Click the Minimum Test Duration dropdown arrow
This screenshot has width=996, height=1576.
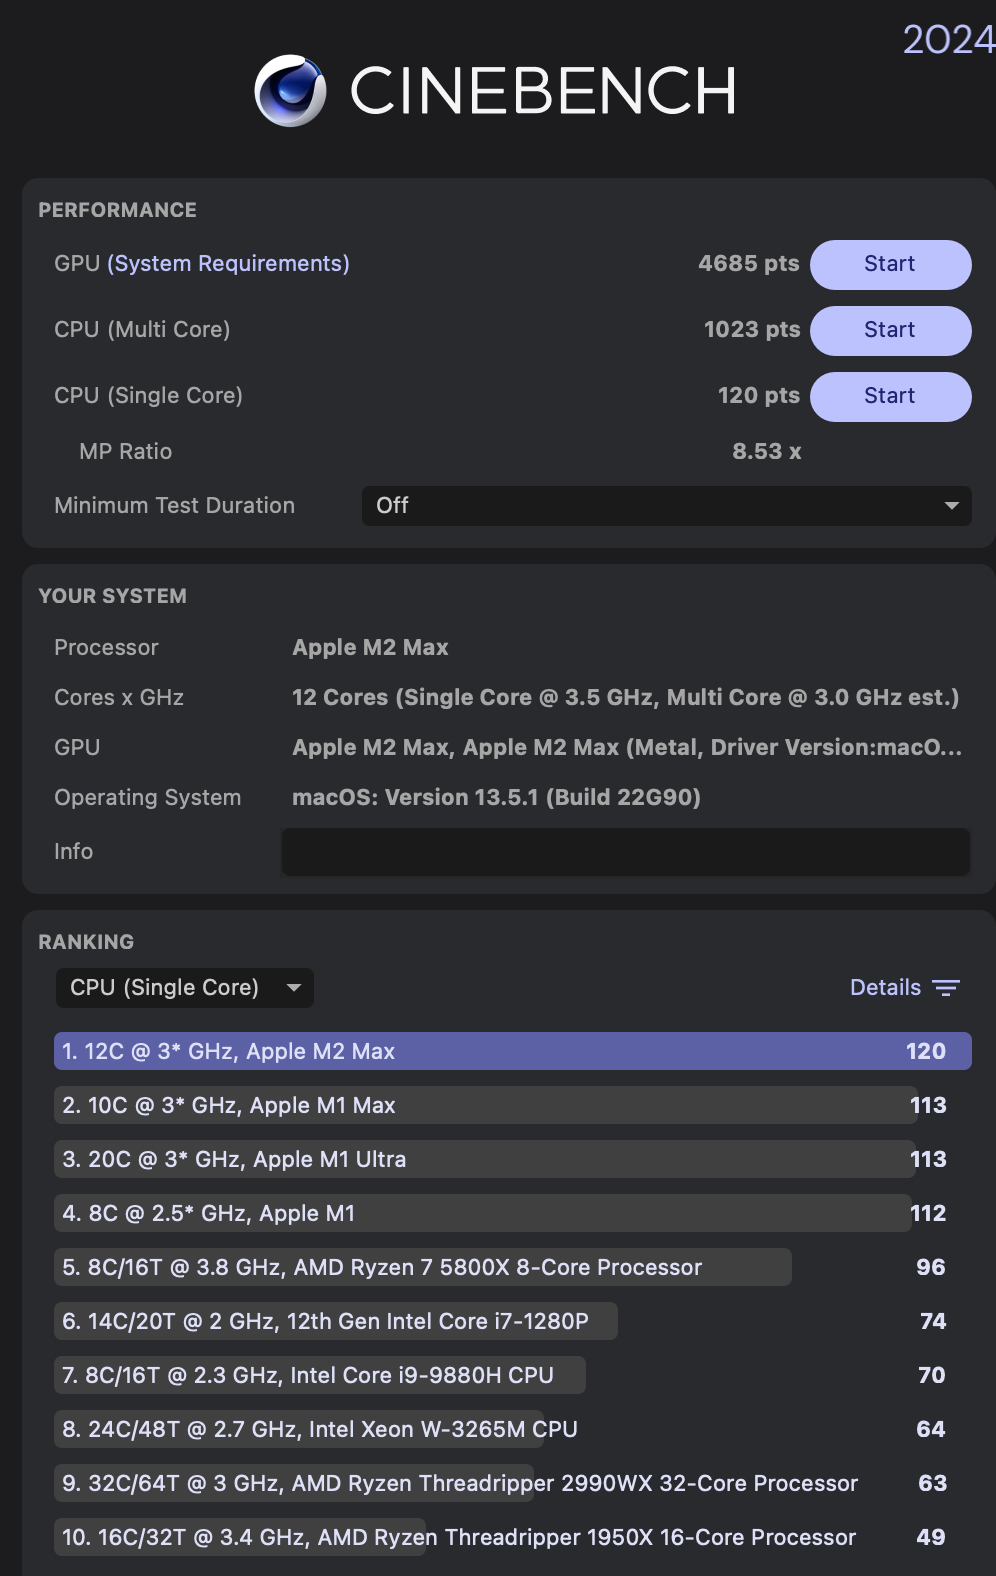[952, 506]
